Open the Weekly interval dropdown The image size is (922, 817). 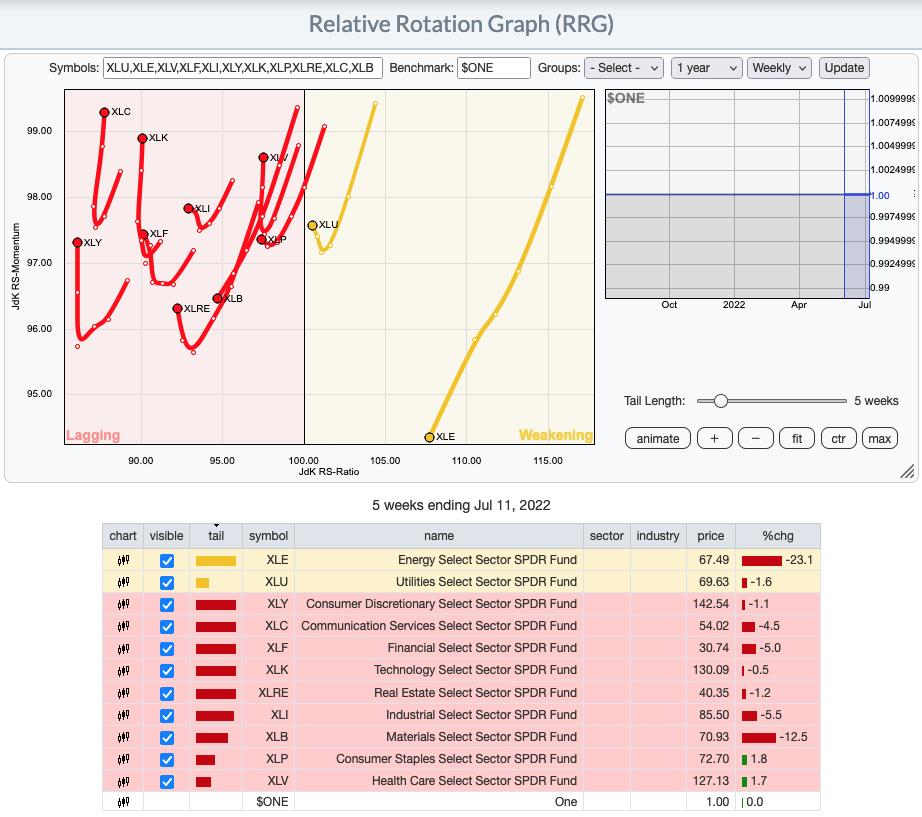[x=779, y=68]
